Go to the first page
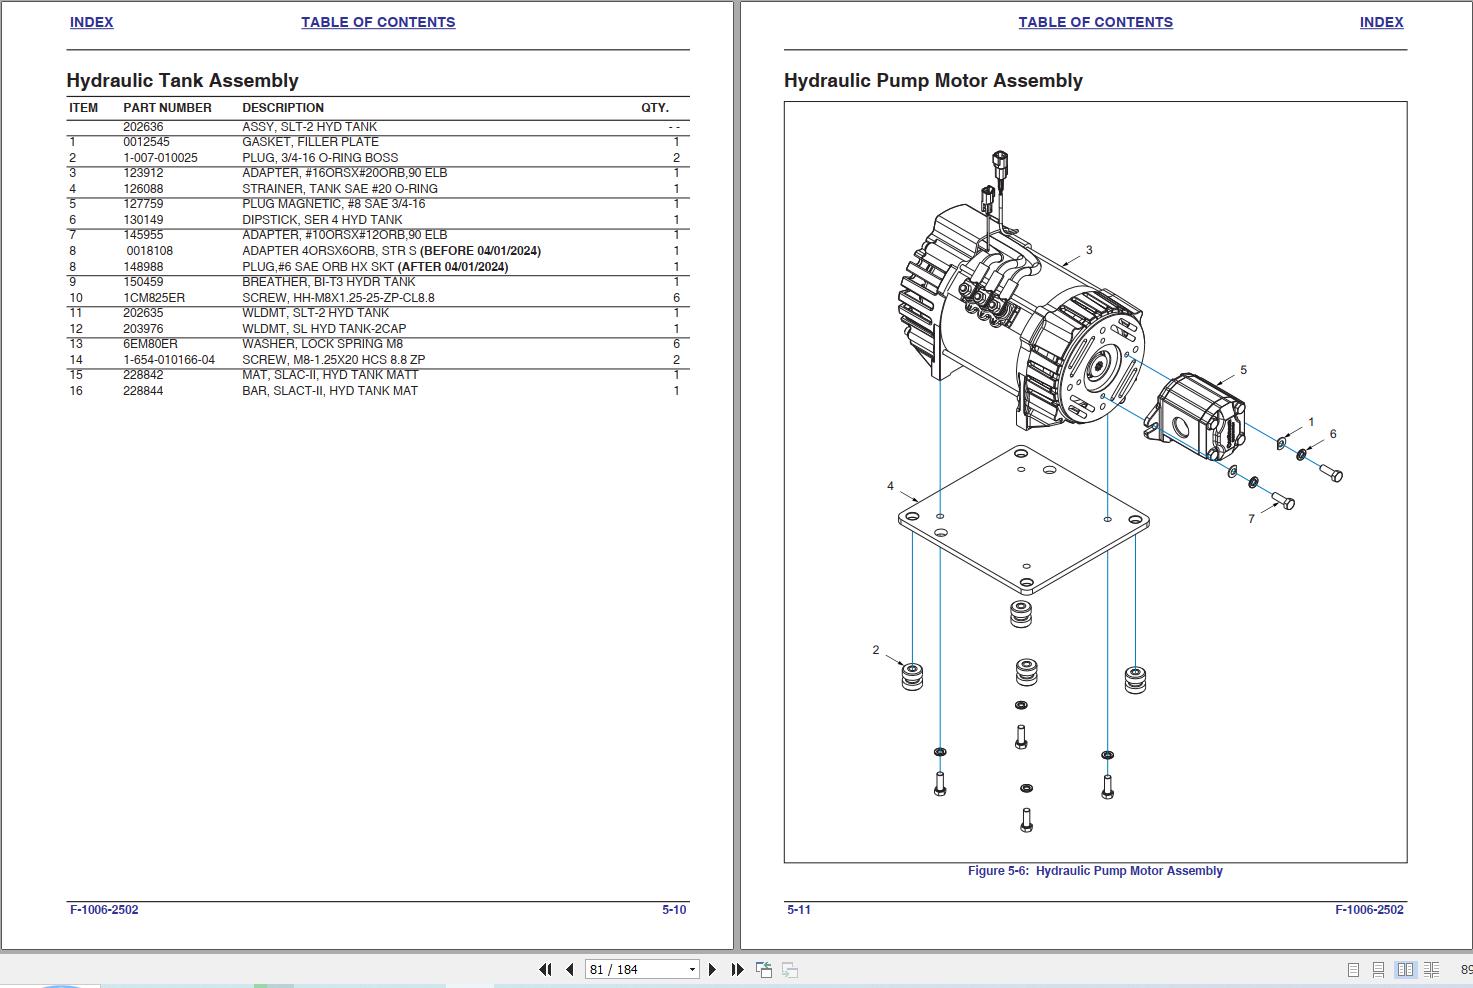Screen dimensions: 1473x988 point(545,969)
